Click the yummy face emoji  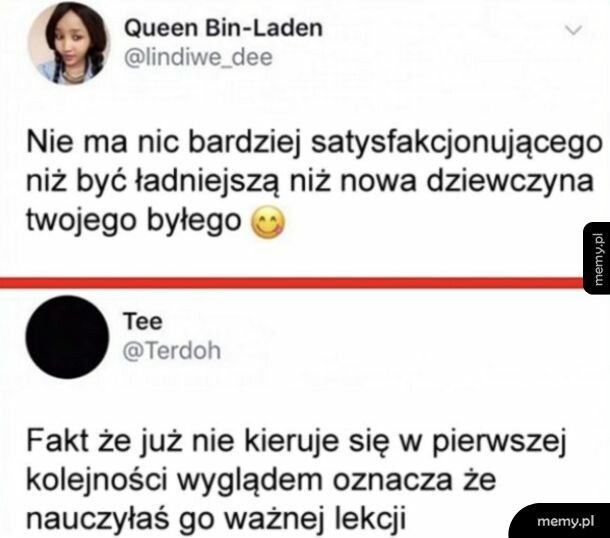tap(268, 222)
